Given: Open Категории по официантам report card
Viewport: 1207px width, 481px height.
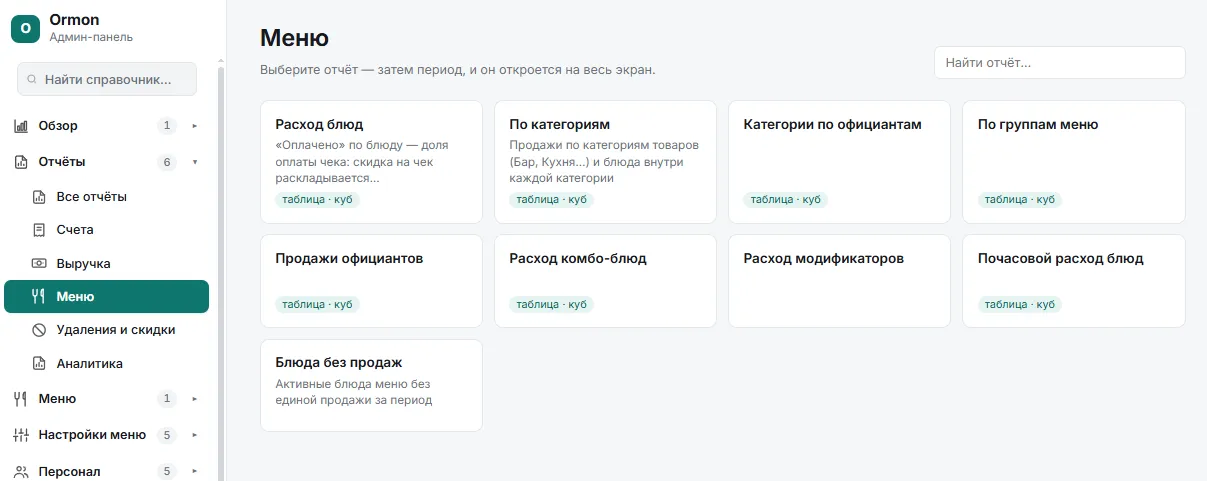Looking at the screenshot, I should [x=839, y=162].
